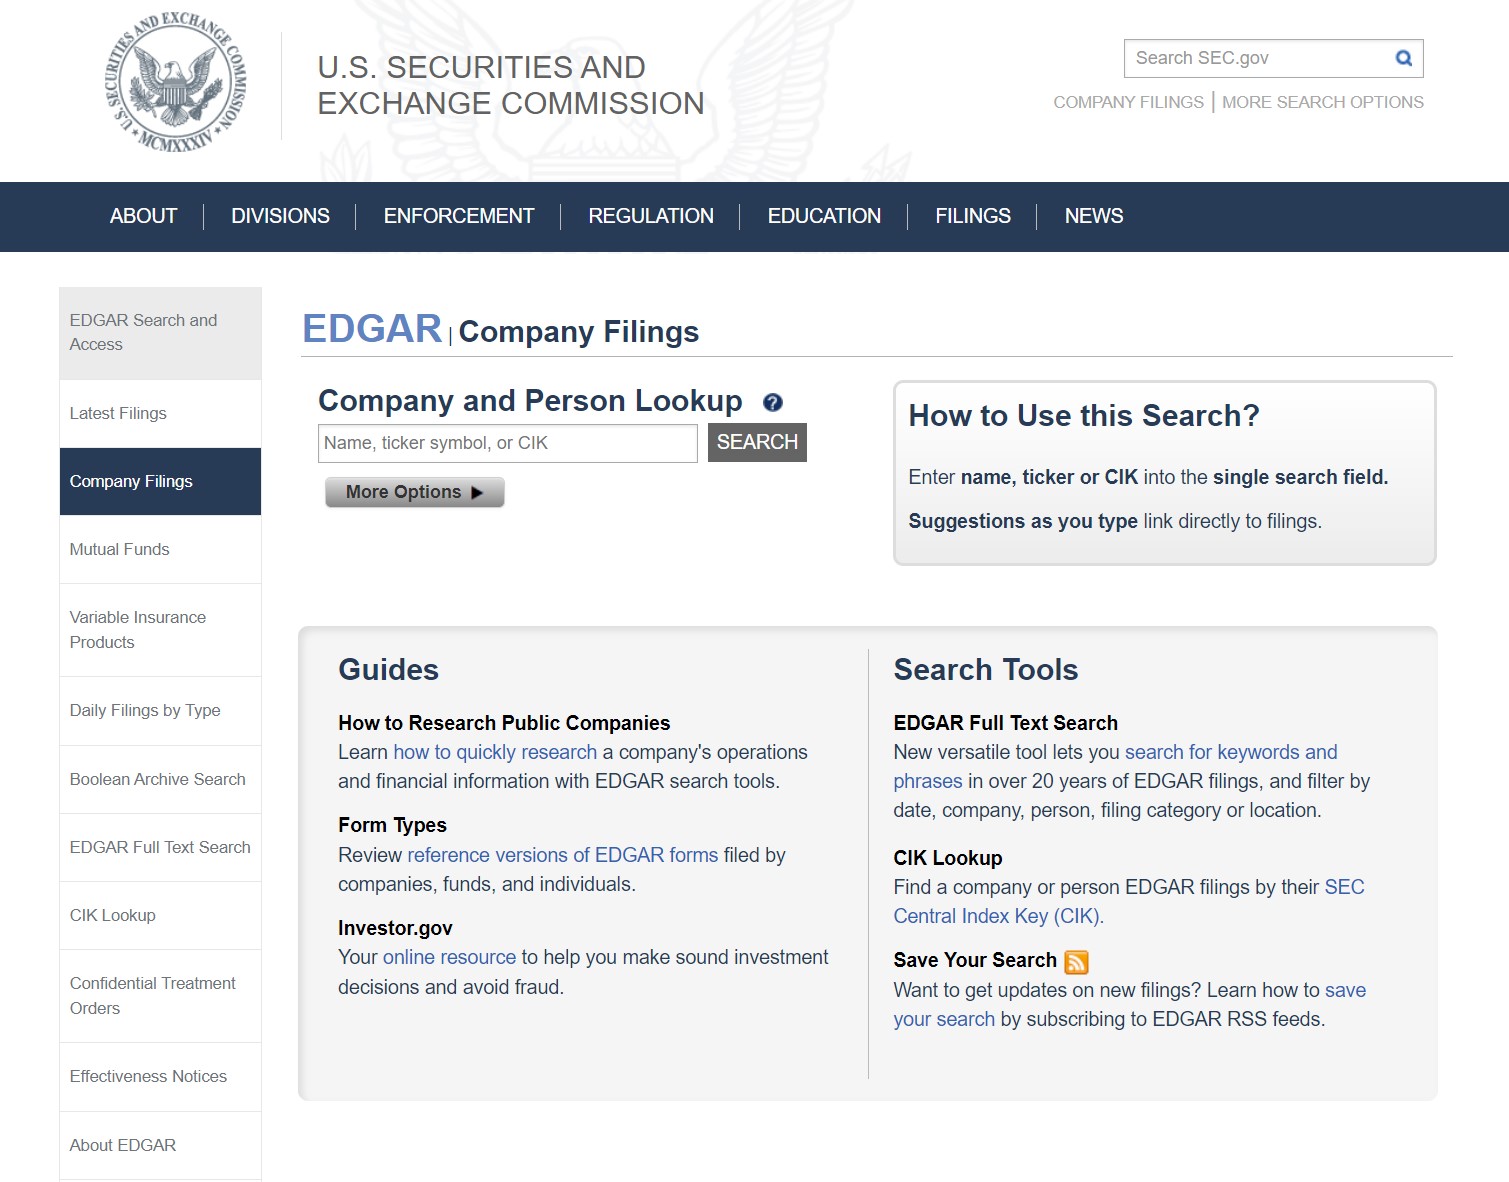Click the blue question mark help icon
The height and width of the screenshot is (1182, 1509).
coord(772,402)
